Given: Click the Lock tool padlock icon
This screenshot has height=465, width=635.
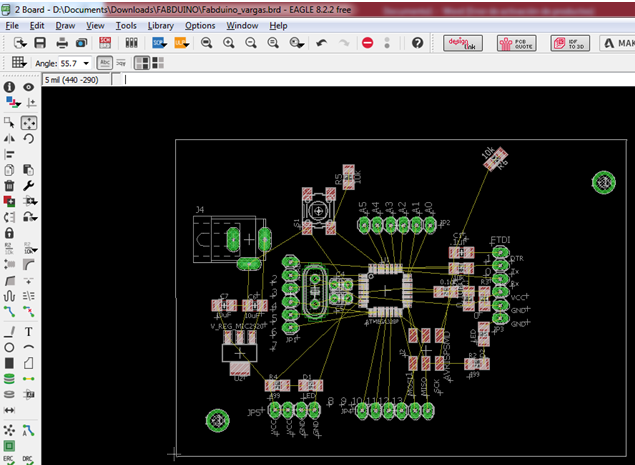Looking at the screenshot, I should [9, 233].
